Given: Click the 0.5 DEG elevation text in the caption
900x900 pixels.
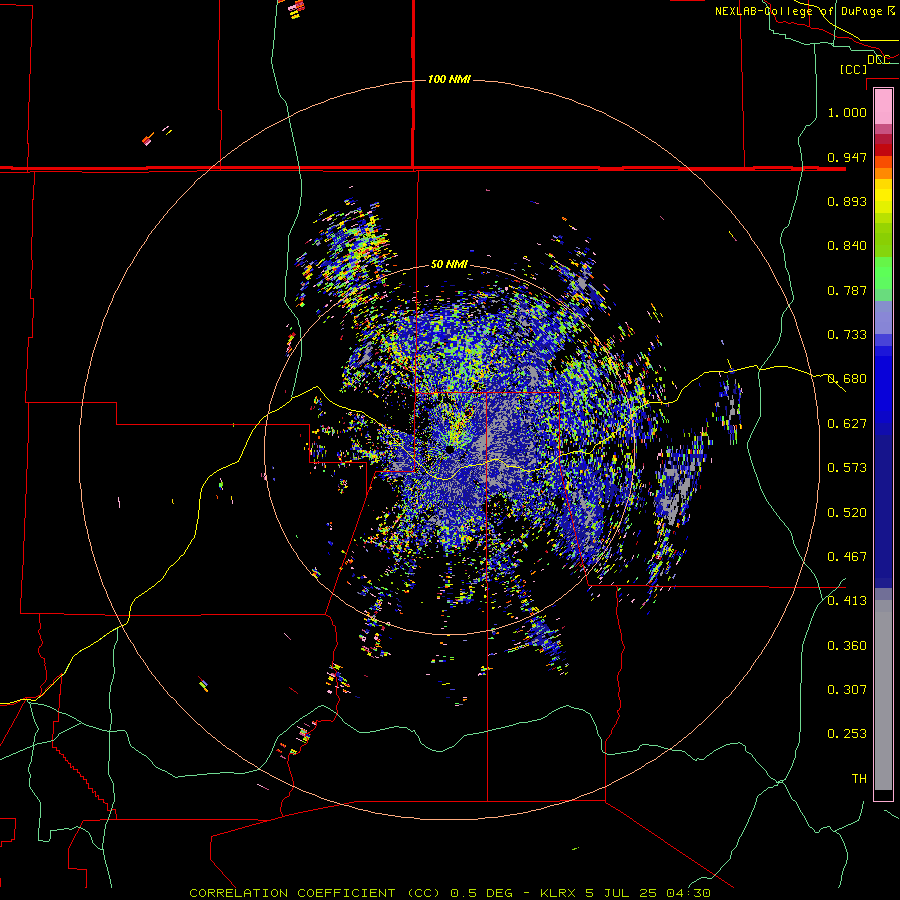Looking at the screenshot, I should tap(480, 893).
